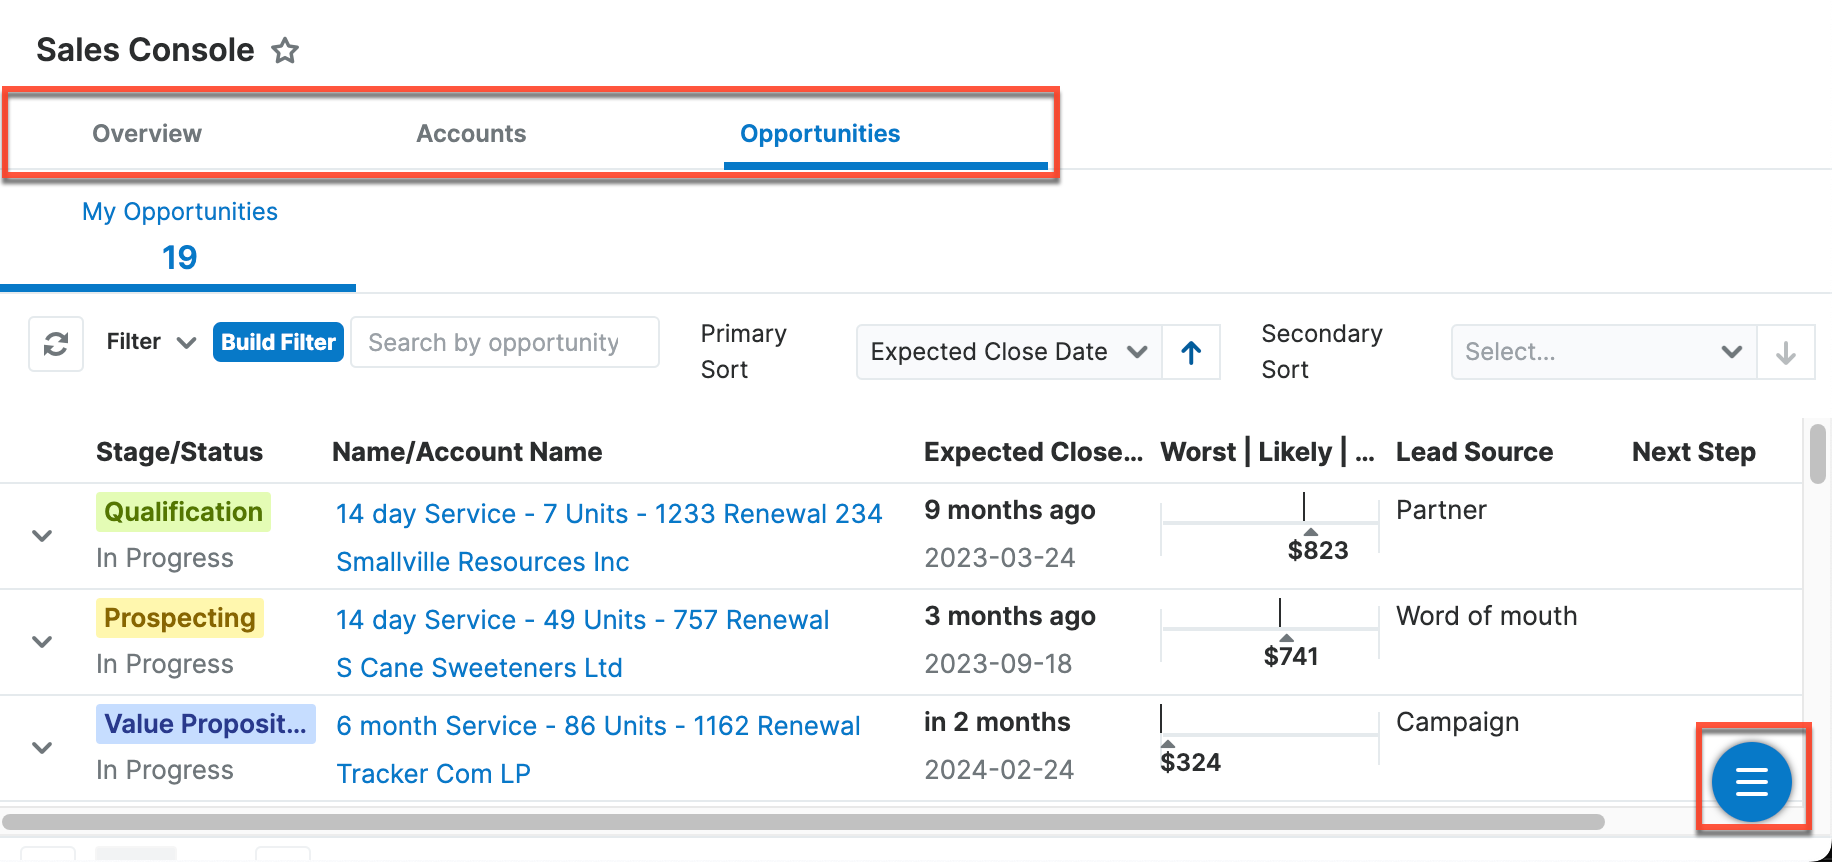Refresh the opportunities list

coord(55,344)
